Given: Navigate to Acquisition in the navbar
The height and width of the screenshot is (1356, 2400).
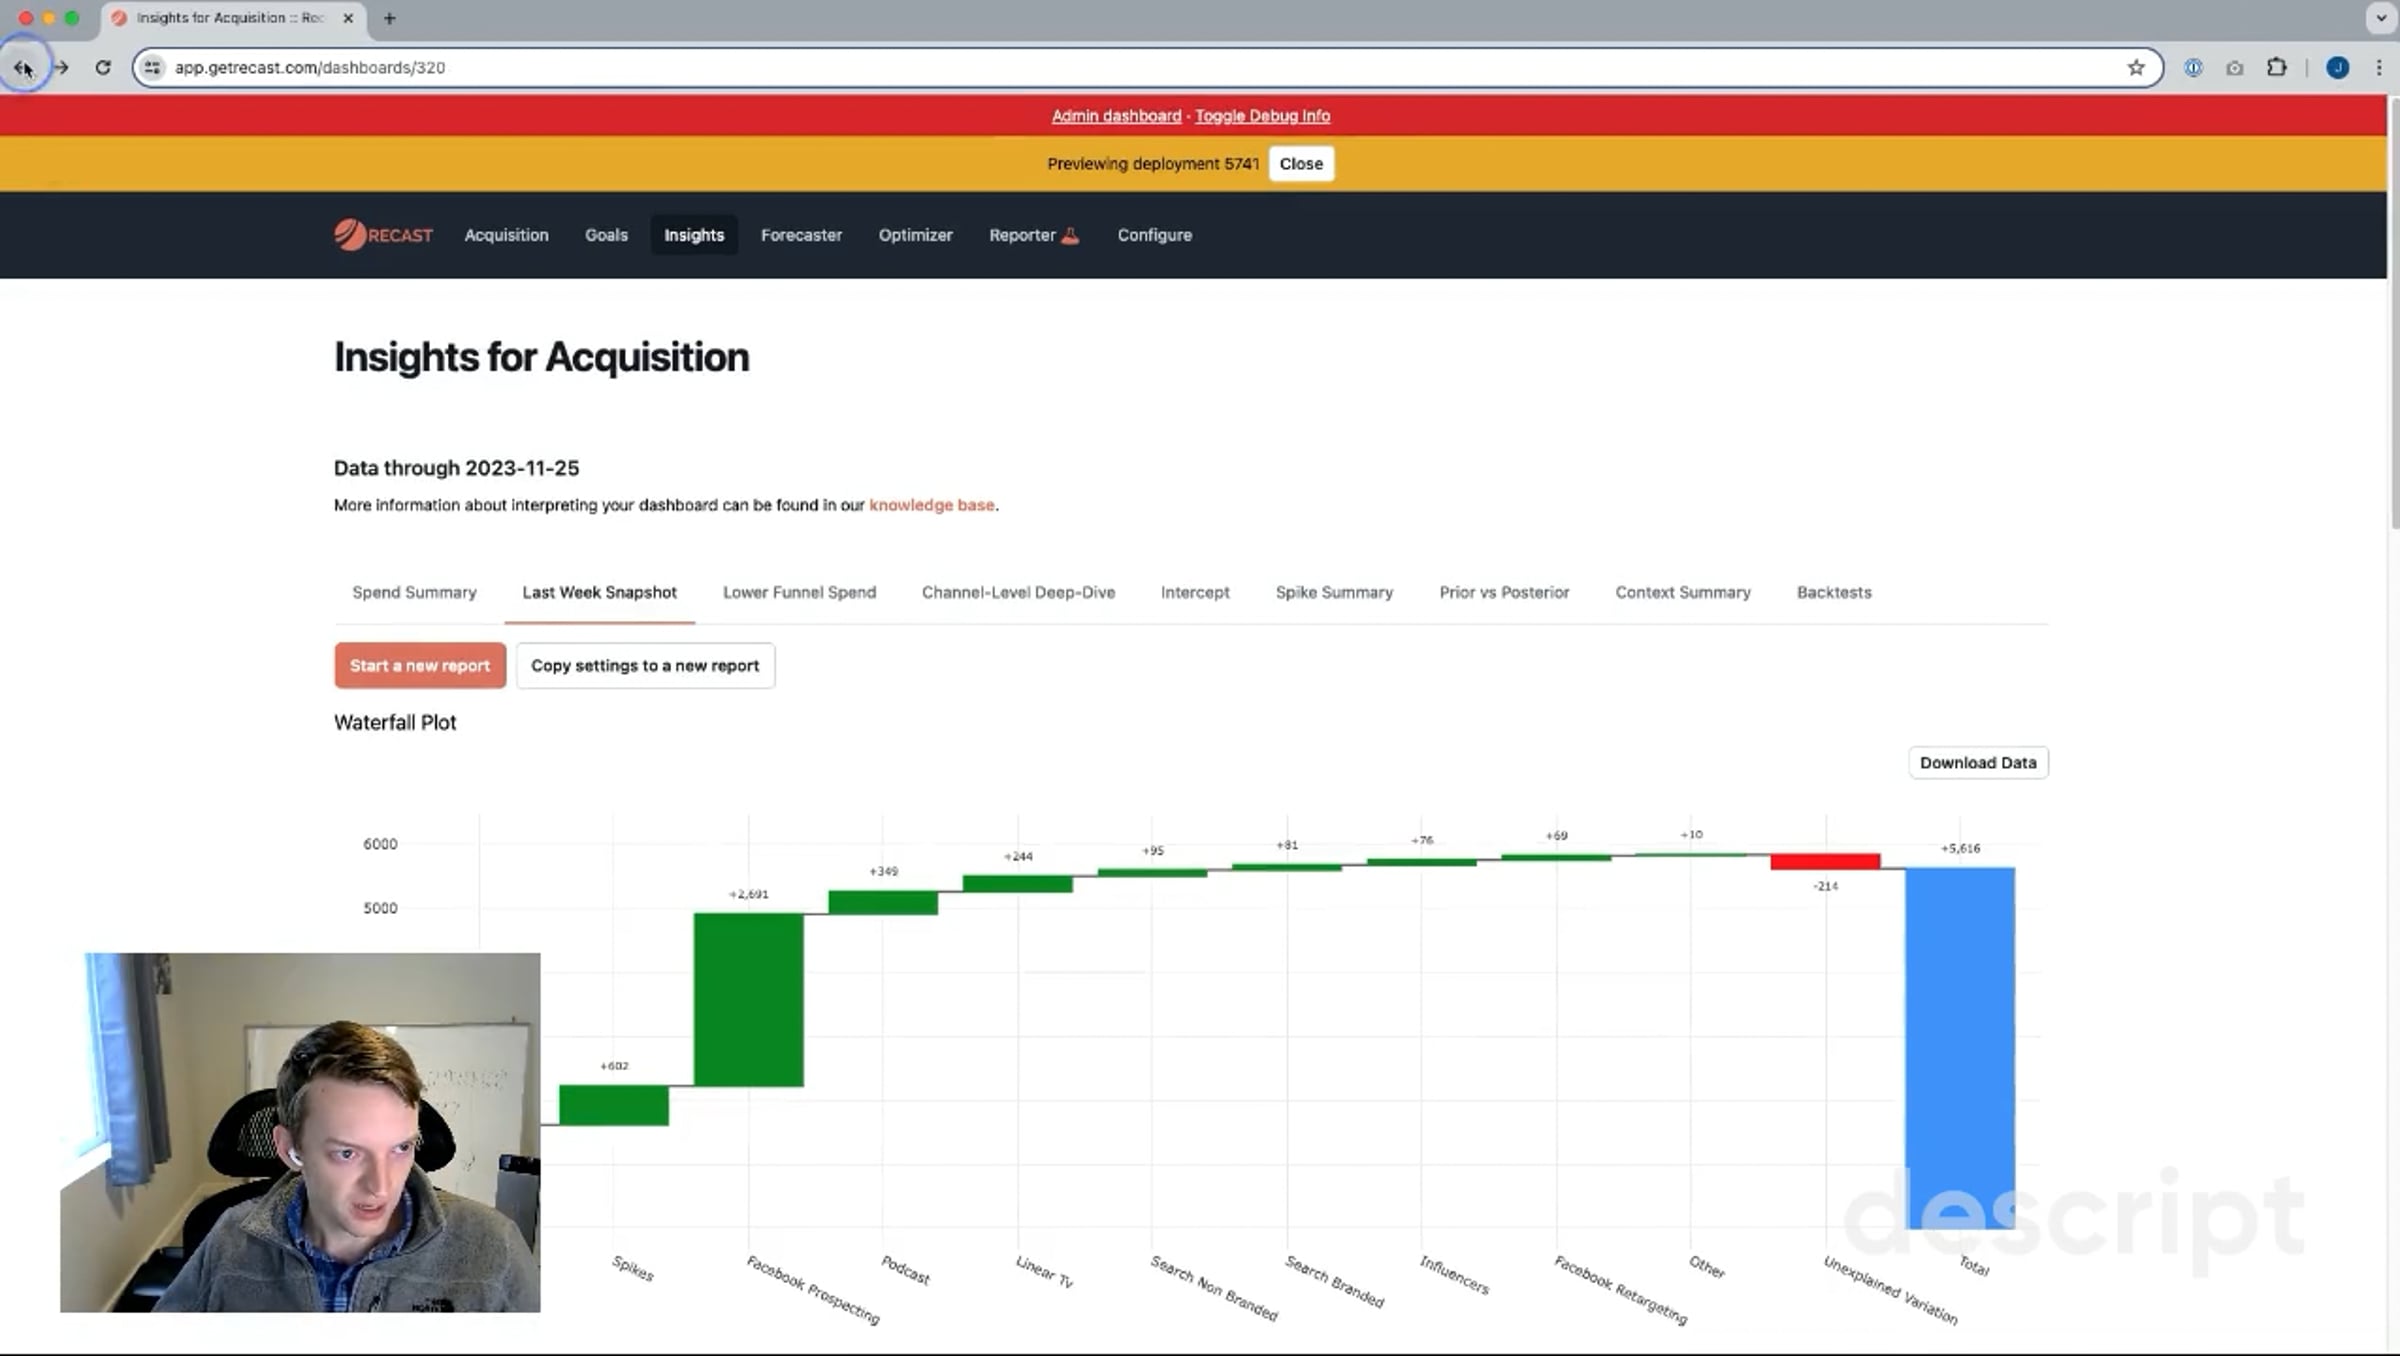Looking at the screenshot, I should point(506,235).
